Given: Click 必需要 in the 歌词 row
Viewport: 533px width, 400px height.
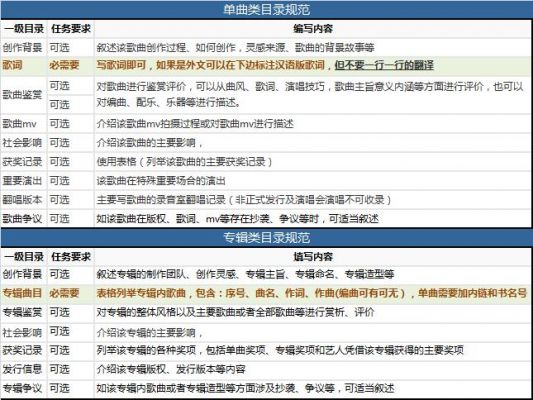Looking at the screenshot, I should tap(64, 65).
